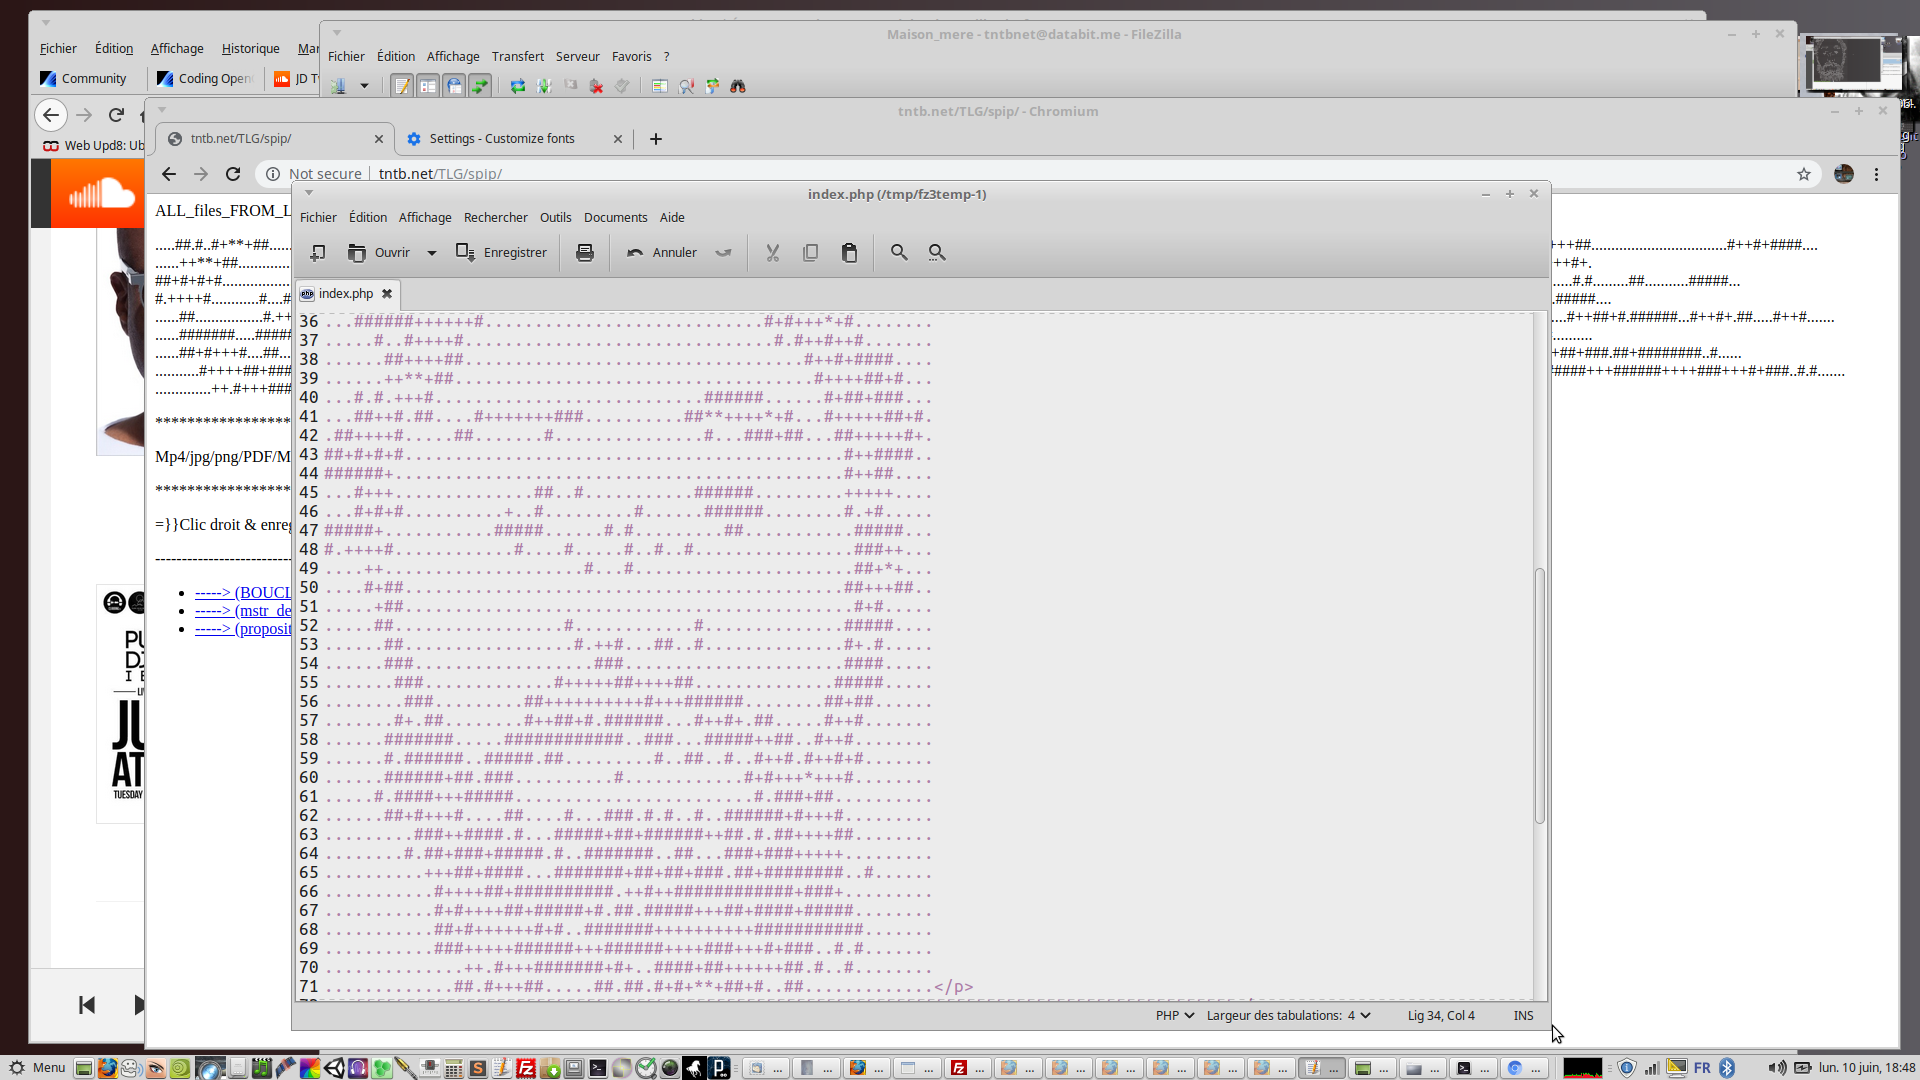Click the print icon in editor toolbar
The height and width of the screenshot is (1080, 1920).
[x=585, y=253]
